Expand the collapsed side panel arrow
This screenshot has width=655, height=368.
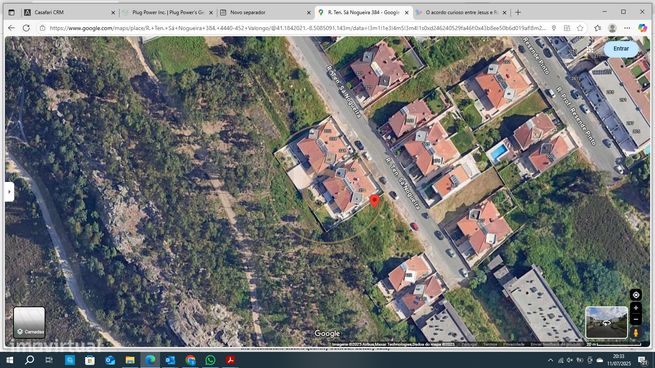9,192
